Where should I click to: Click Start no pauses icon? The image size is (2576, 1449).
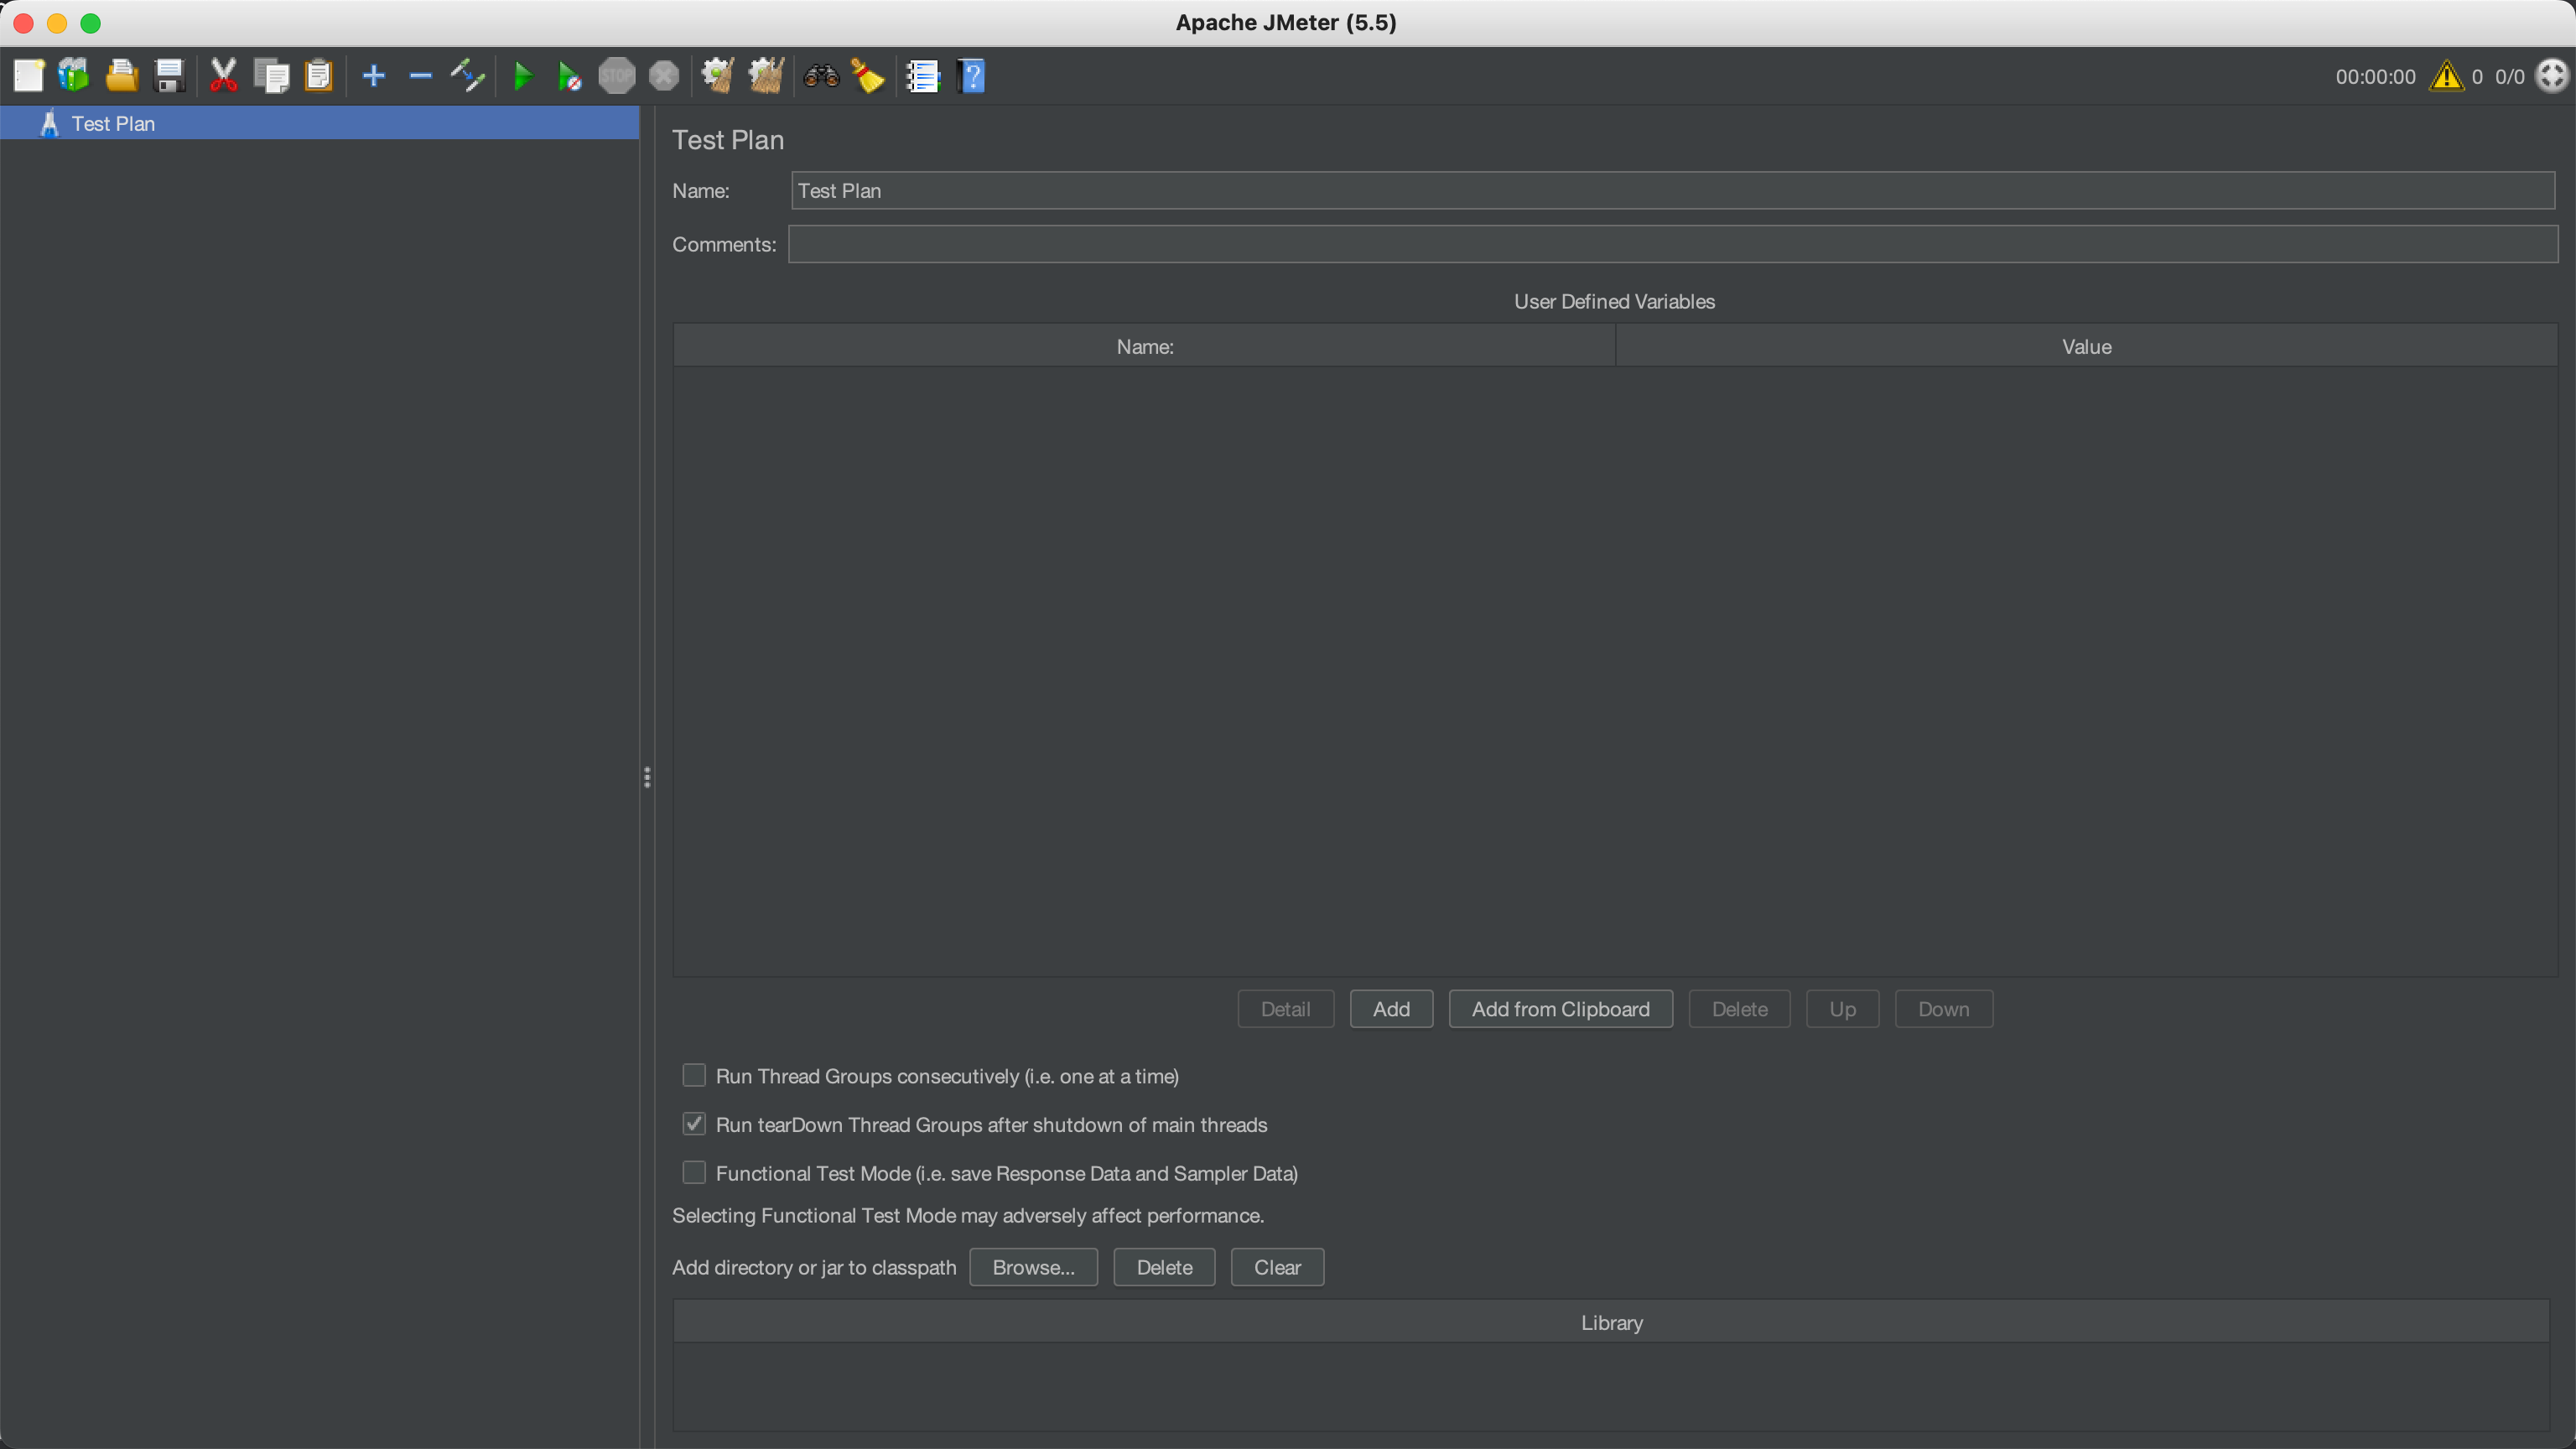[570, 76]
